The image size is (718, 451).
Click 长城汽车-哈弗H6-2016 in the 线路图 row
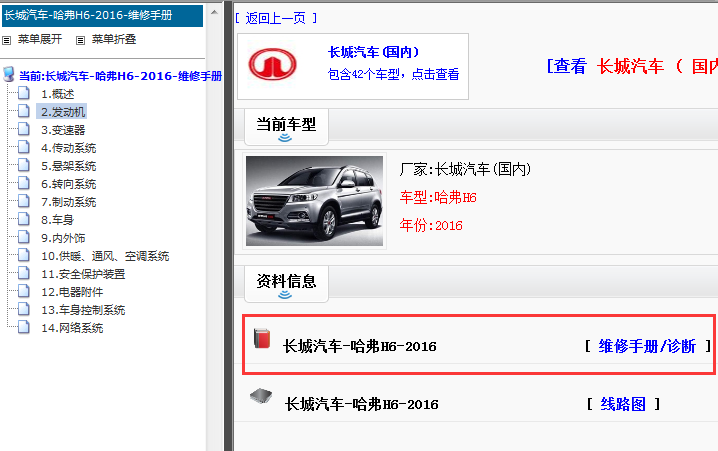click(x=362, y=404)
